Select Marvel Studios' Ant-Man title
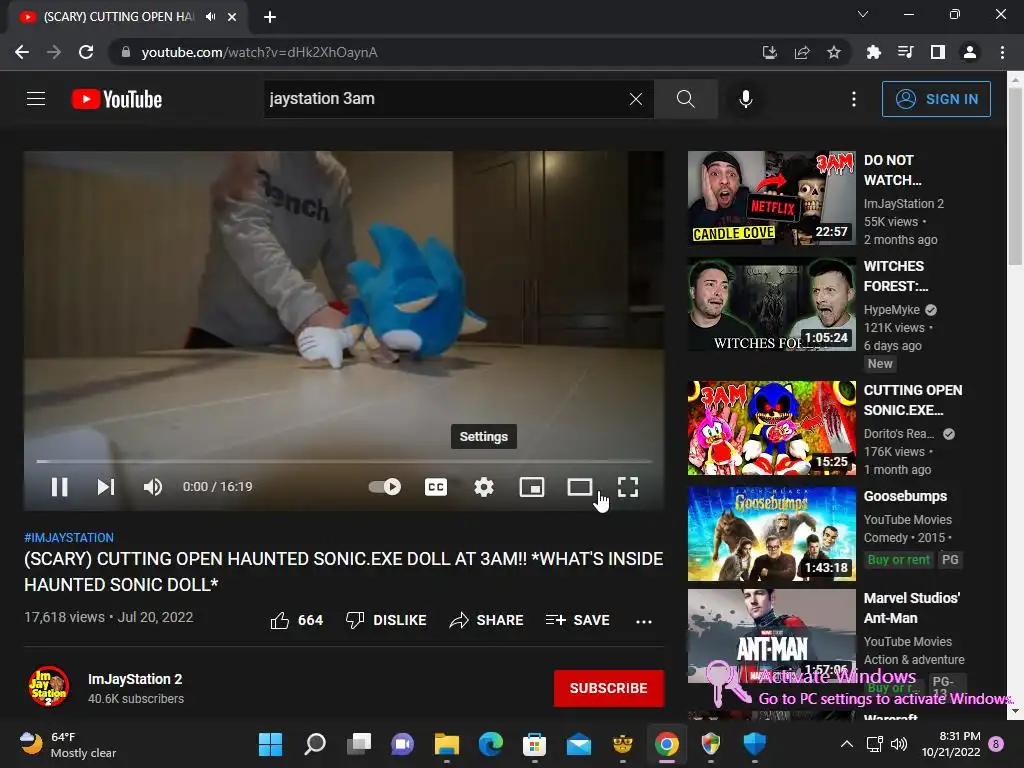This screenshot has width=1024, height=768. pyautogui.click(x=912, y=607)
